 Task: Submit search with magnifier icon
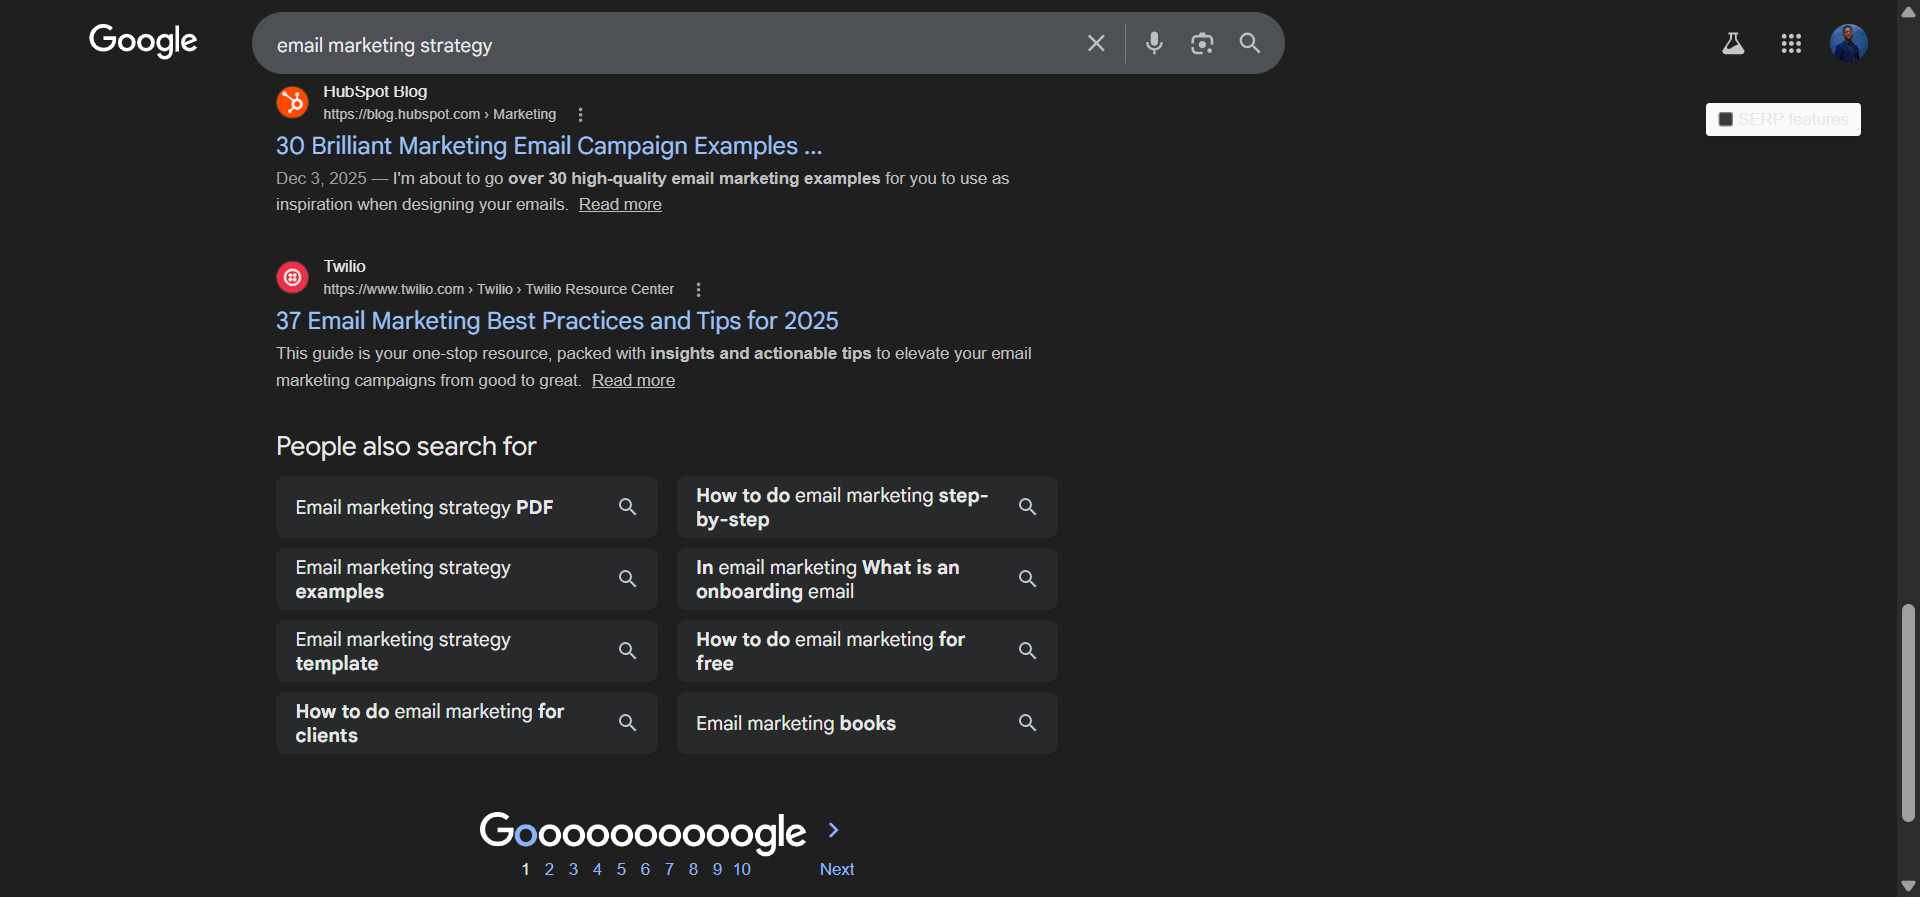1250,43
